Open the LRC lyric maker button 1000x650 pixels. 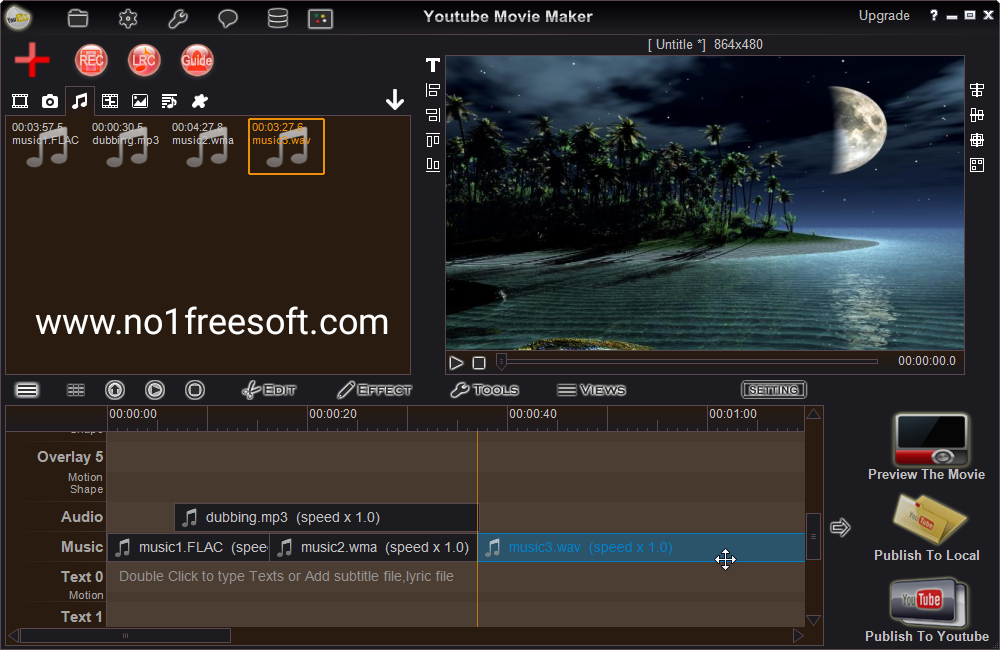click(143, 61)
